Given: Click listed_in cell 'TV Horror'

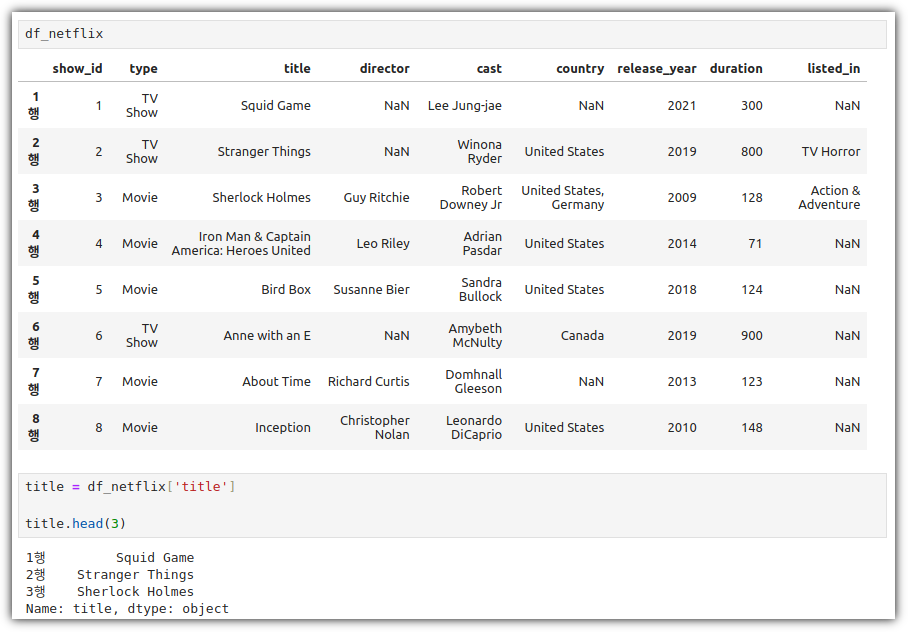Looking at the screenshot, I should [x=830, y=152].
